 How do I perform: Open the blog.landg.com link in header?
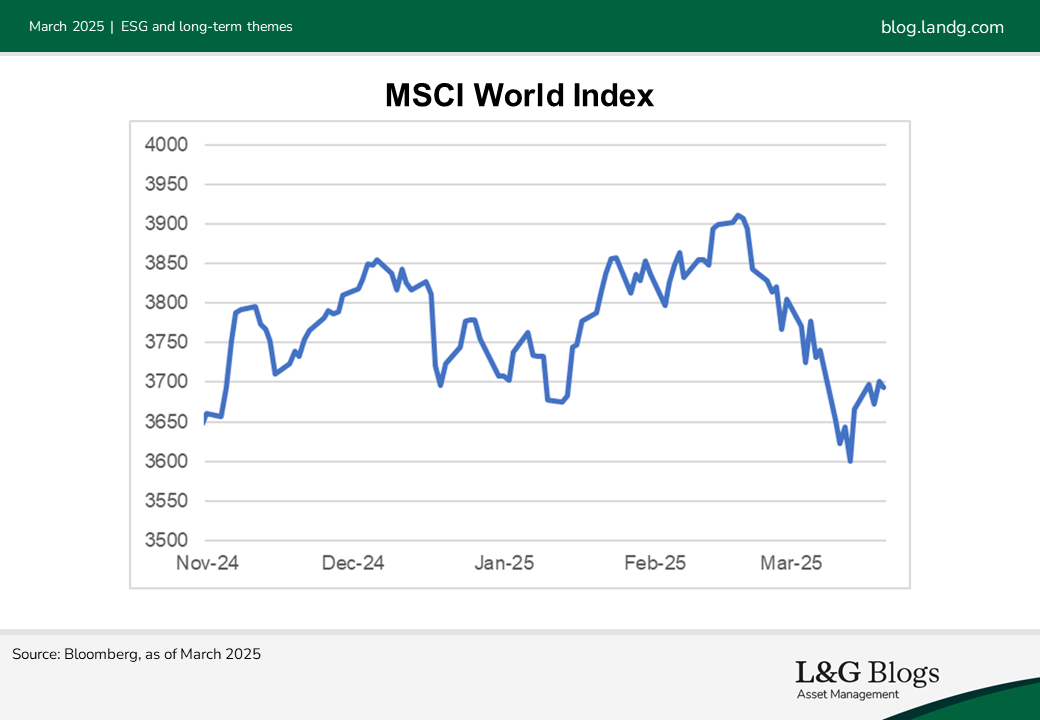click(x=942, y=27)
